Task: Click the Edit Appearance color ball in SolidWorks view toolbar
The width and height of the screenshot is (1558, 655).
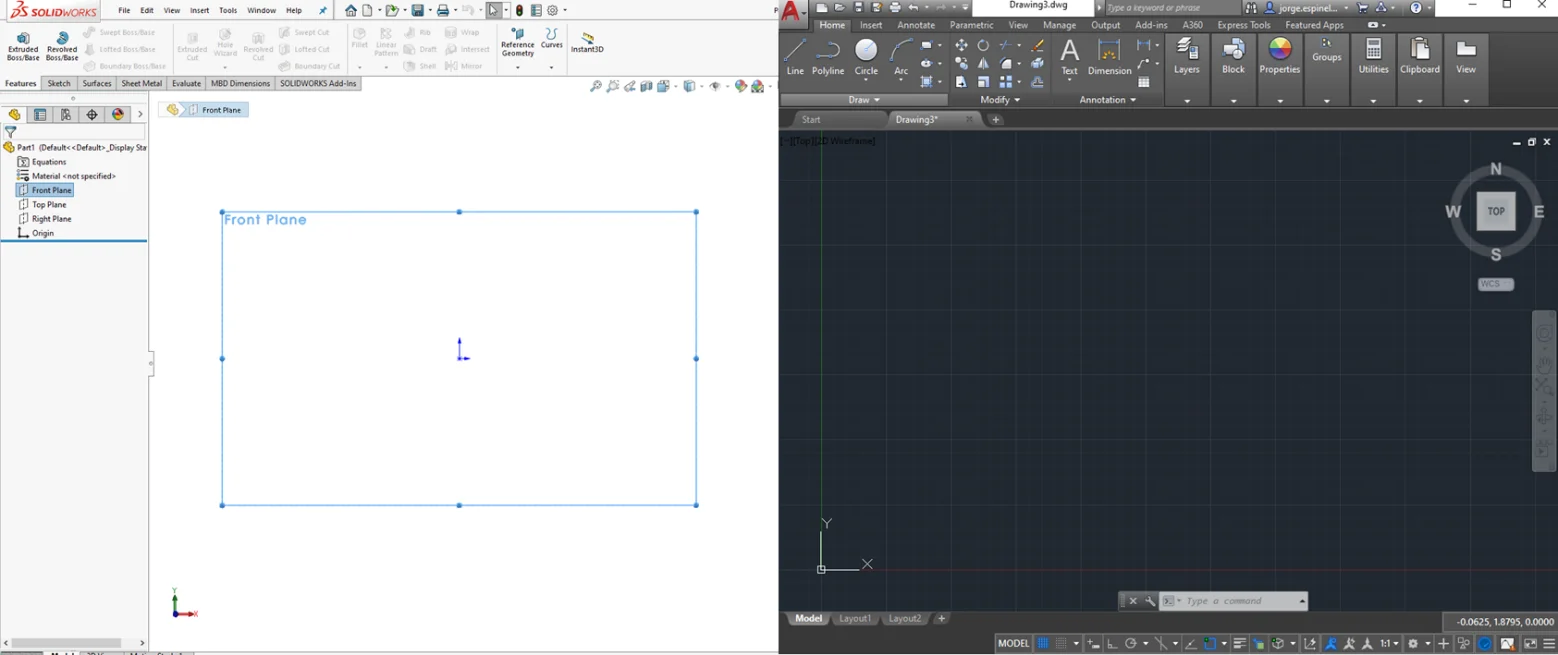Action: tap(741, 87)
